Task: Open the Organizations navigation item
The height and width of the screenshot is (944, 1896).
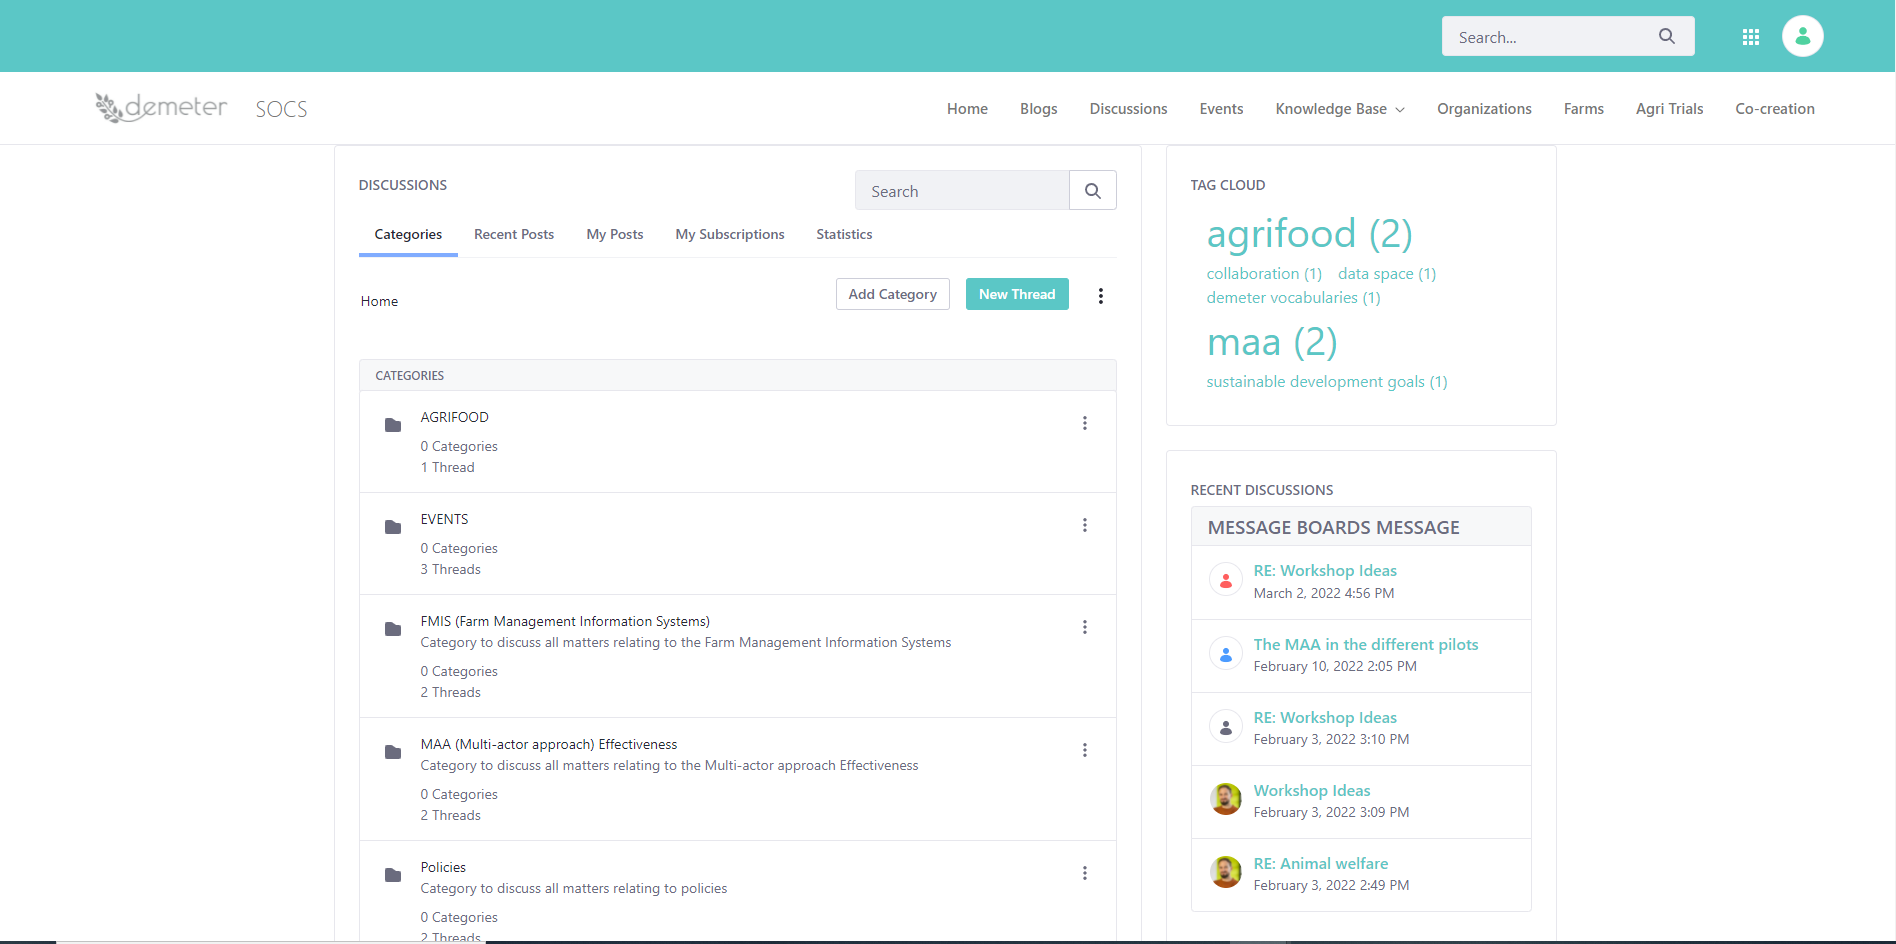Action: 1485,109
